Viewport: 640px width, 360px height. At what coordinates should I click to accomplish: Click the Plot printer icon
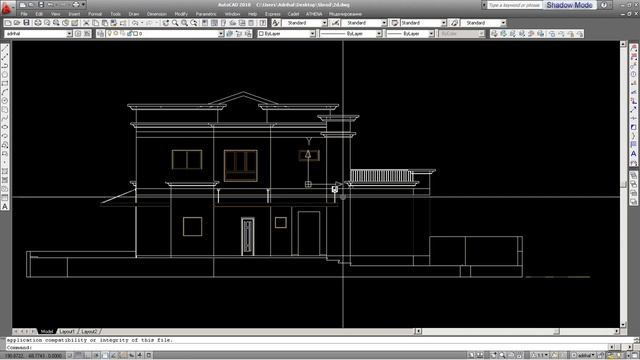38,23
